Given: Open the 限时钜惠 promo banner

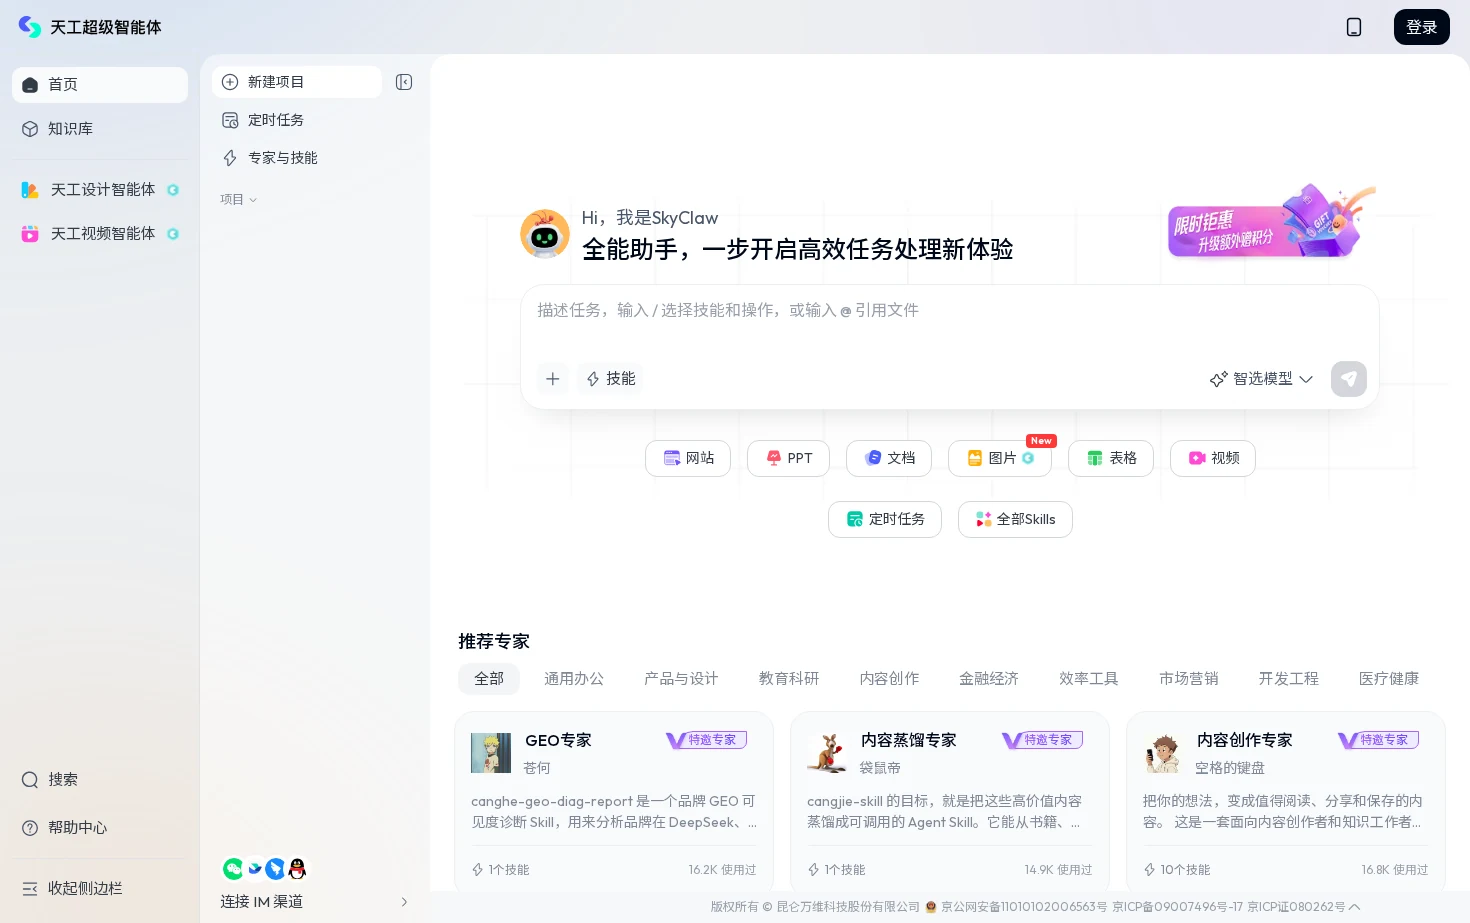Looking at the screenshot, I should tap(1271, 222).
